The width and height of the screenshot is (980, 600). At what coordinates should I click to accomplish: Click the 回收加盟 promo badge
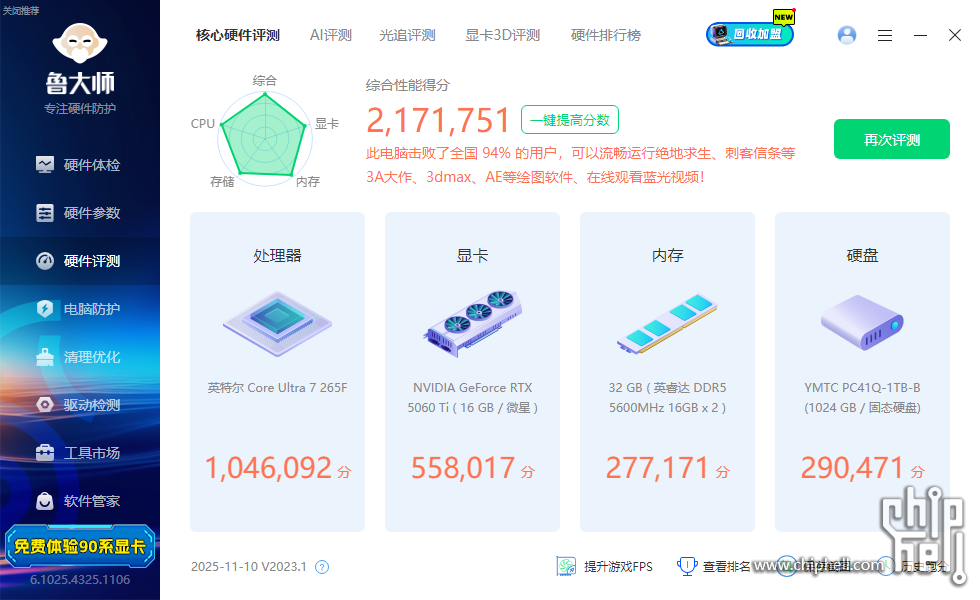750,34
